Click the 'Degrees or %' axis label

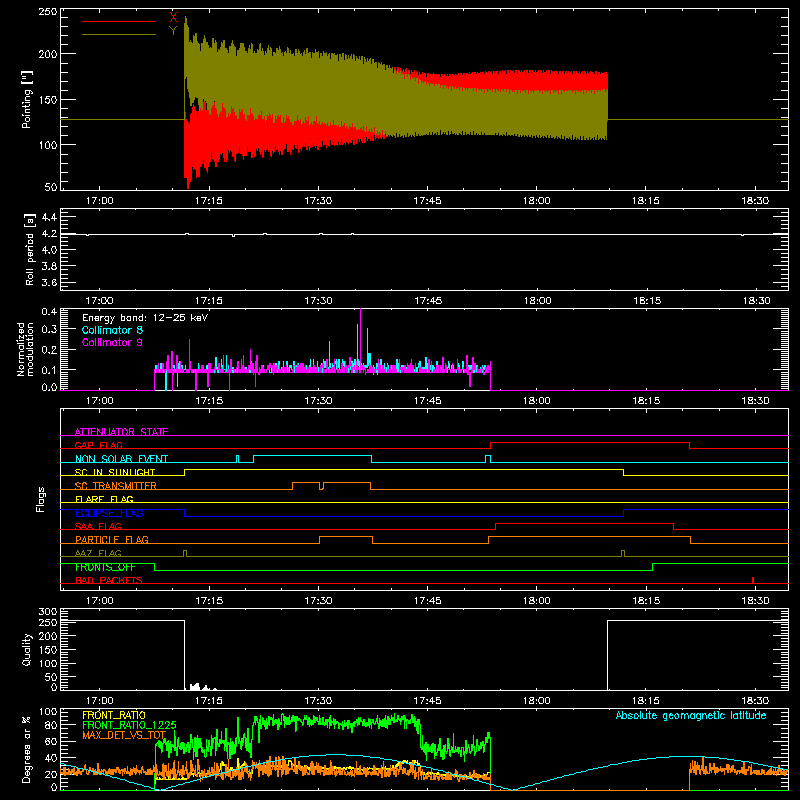tap(27, 749)
